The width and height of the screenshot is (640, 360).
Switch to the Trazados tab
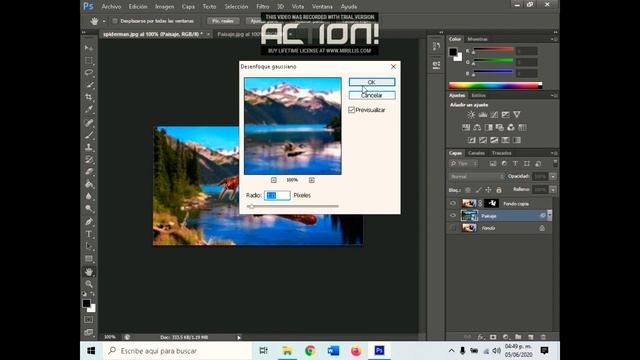(501, 153)
